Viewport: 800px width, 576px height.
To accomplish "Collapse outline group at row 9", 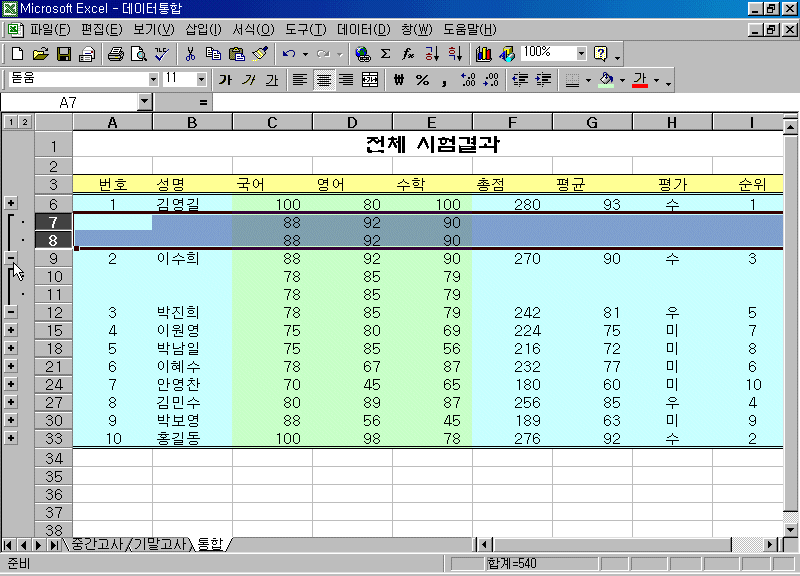I will tap(11, 258).
